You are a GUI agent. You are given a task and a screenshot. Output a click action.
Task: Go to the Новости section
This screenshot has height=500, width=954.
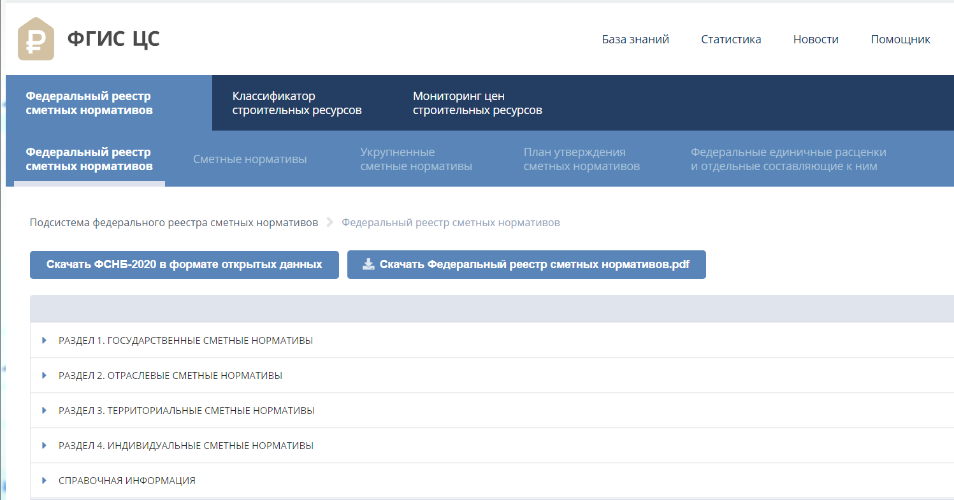pos(815,40)
